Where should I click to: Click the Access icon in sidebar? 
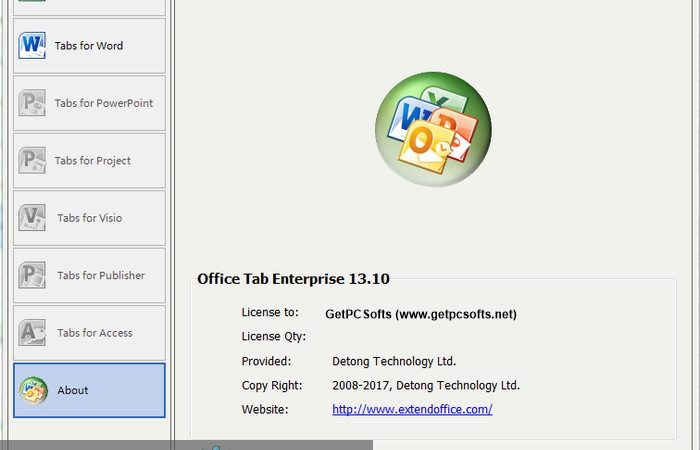pyautogui.click(x=32, y=333)
